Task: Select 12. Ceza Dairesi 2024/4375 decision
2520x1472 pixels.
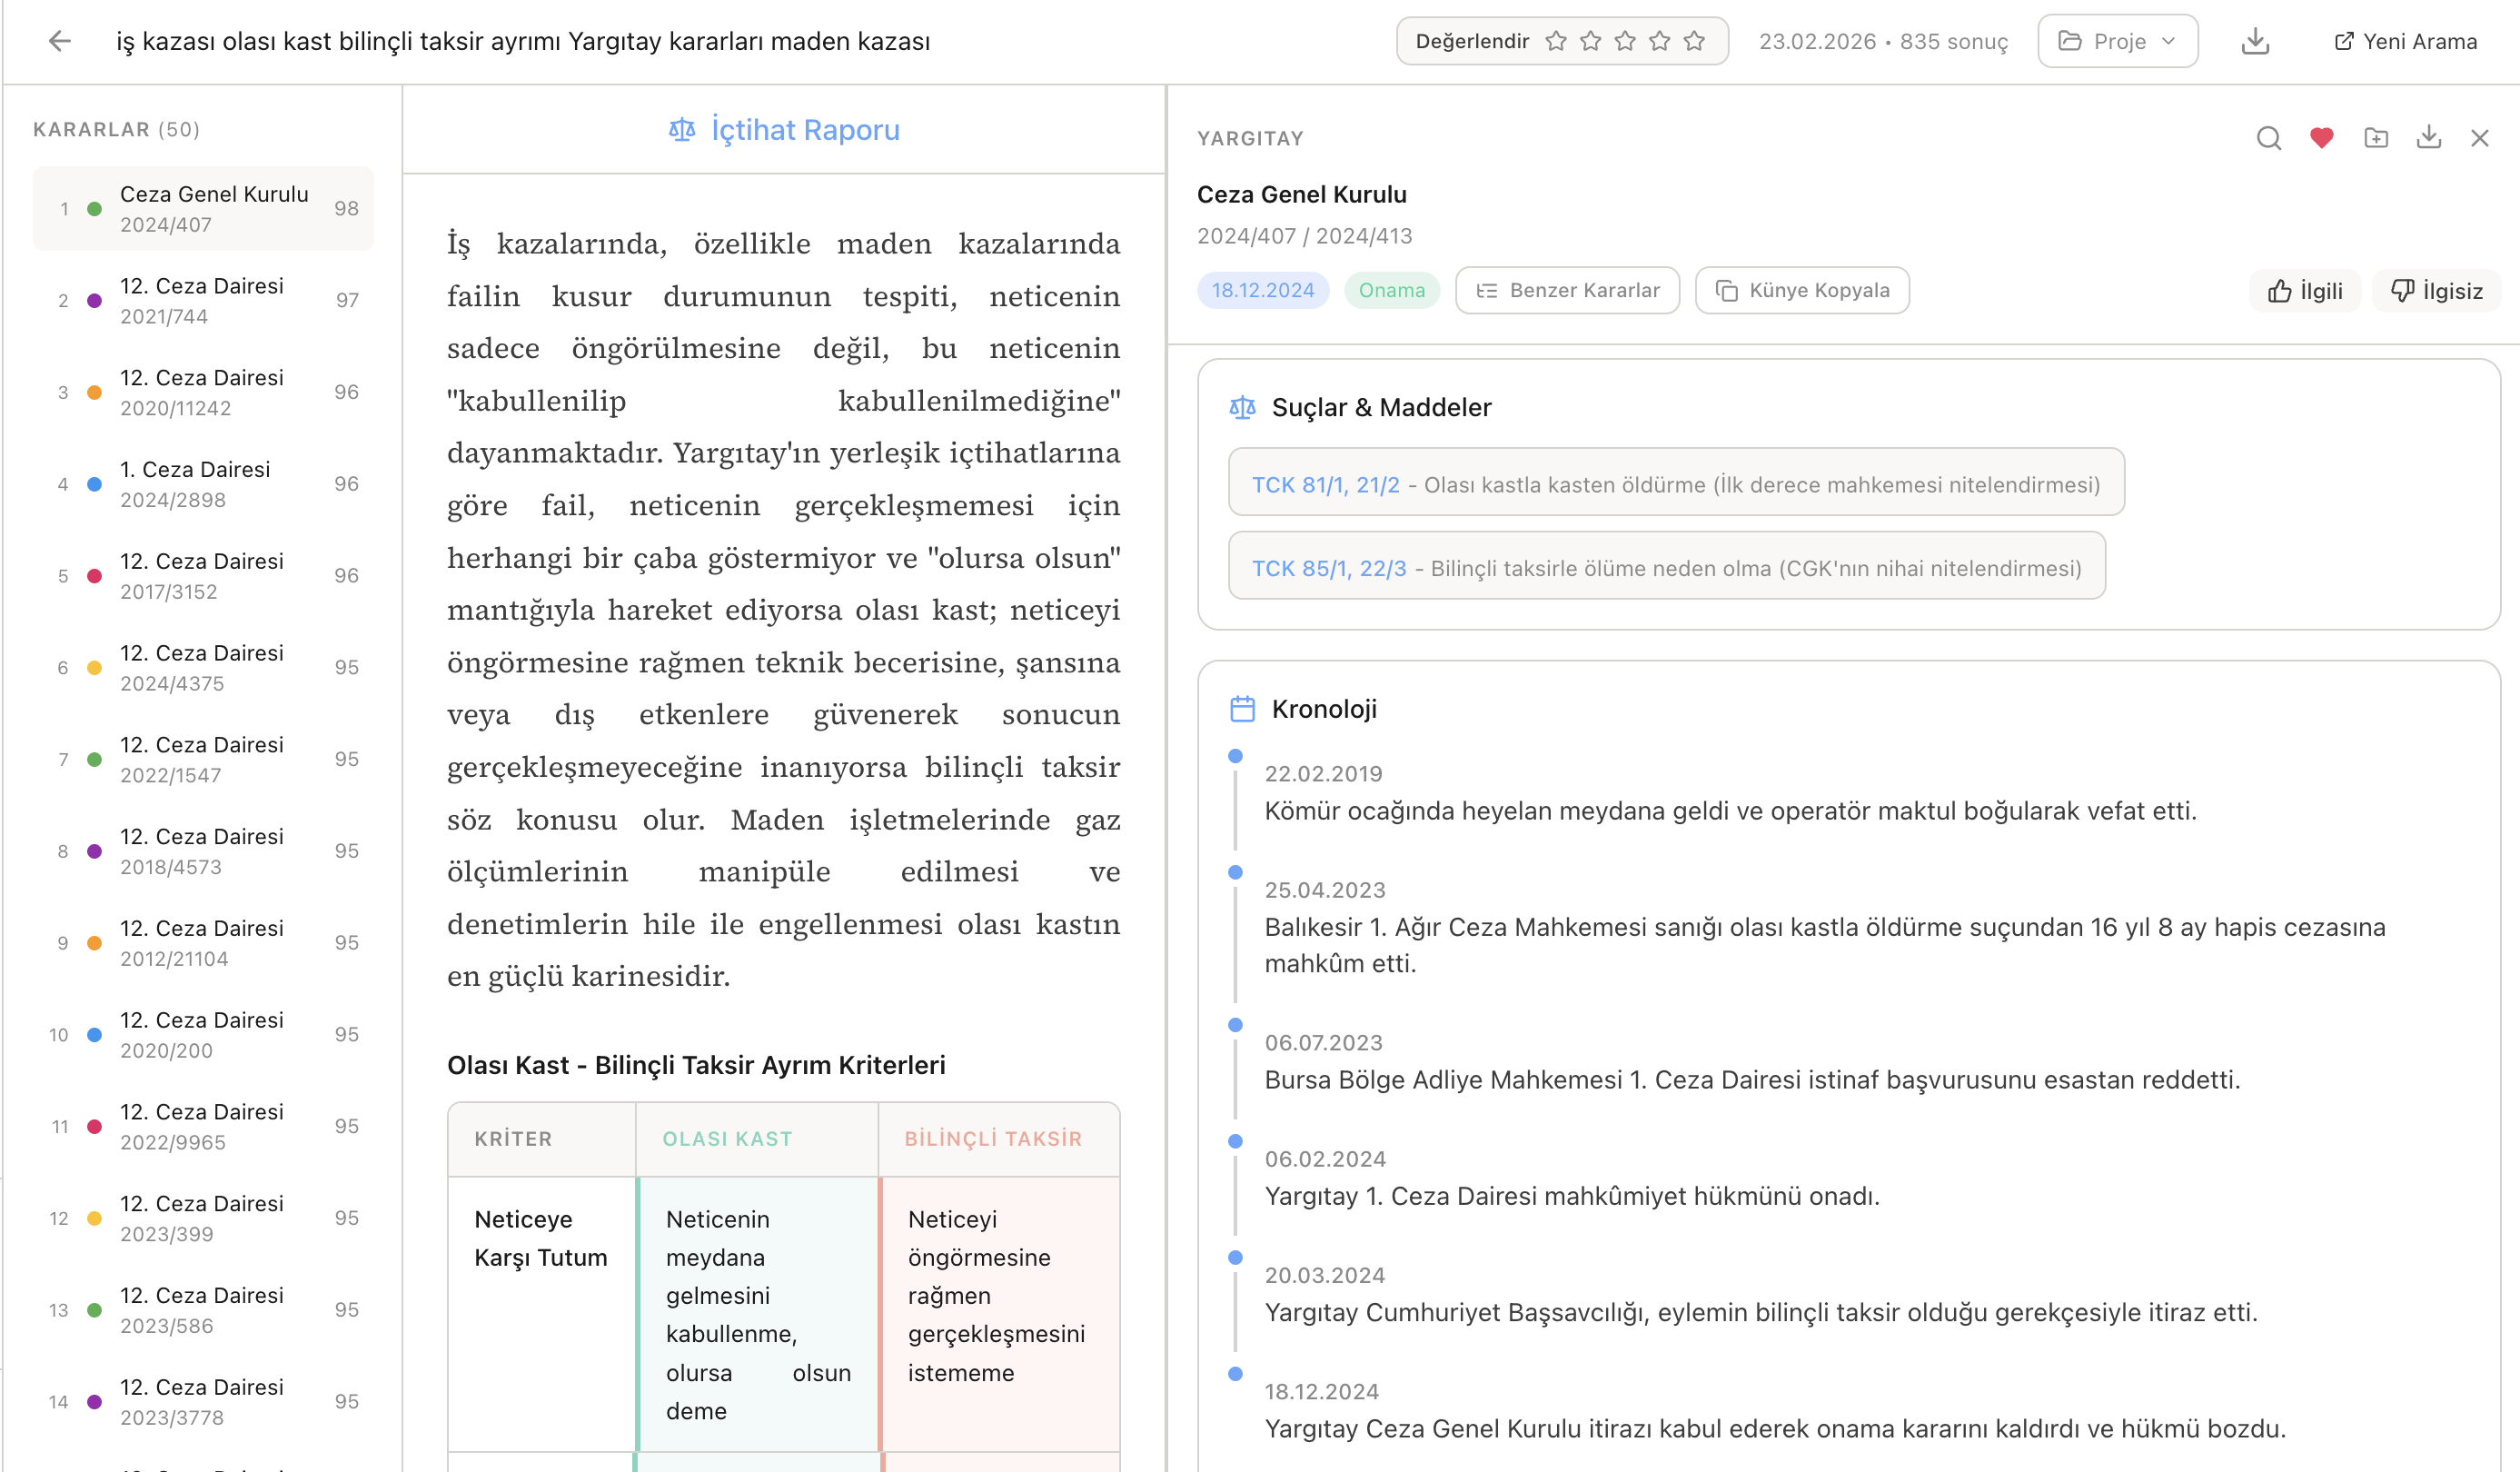Action: [204, 668]
